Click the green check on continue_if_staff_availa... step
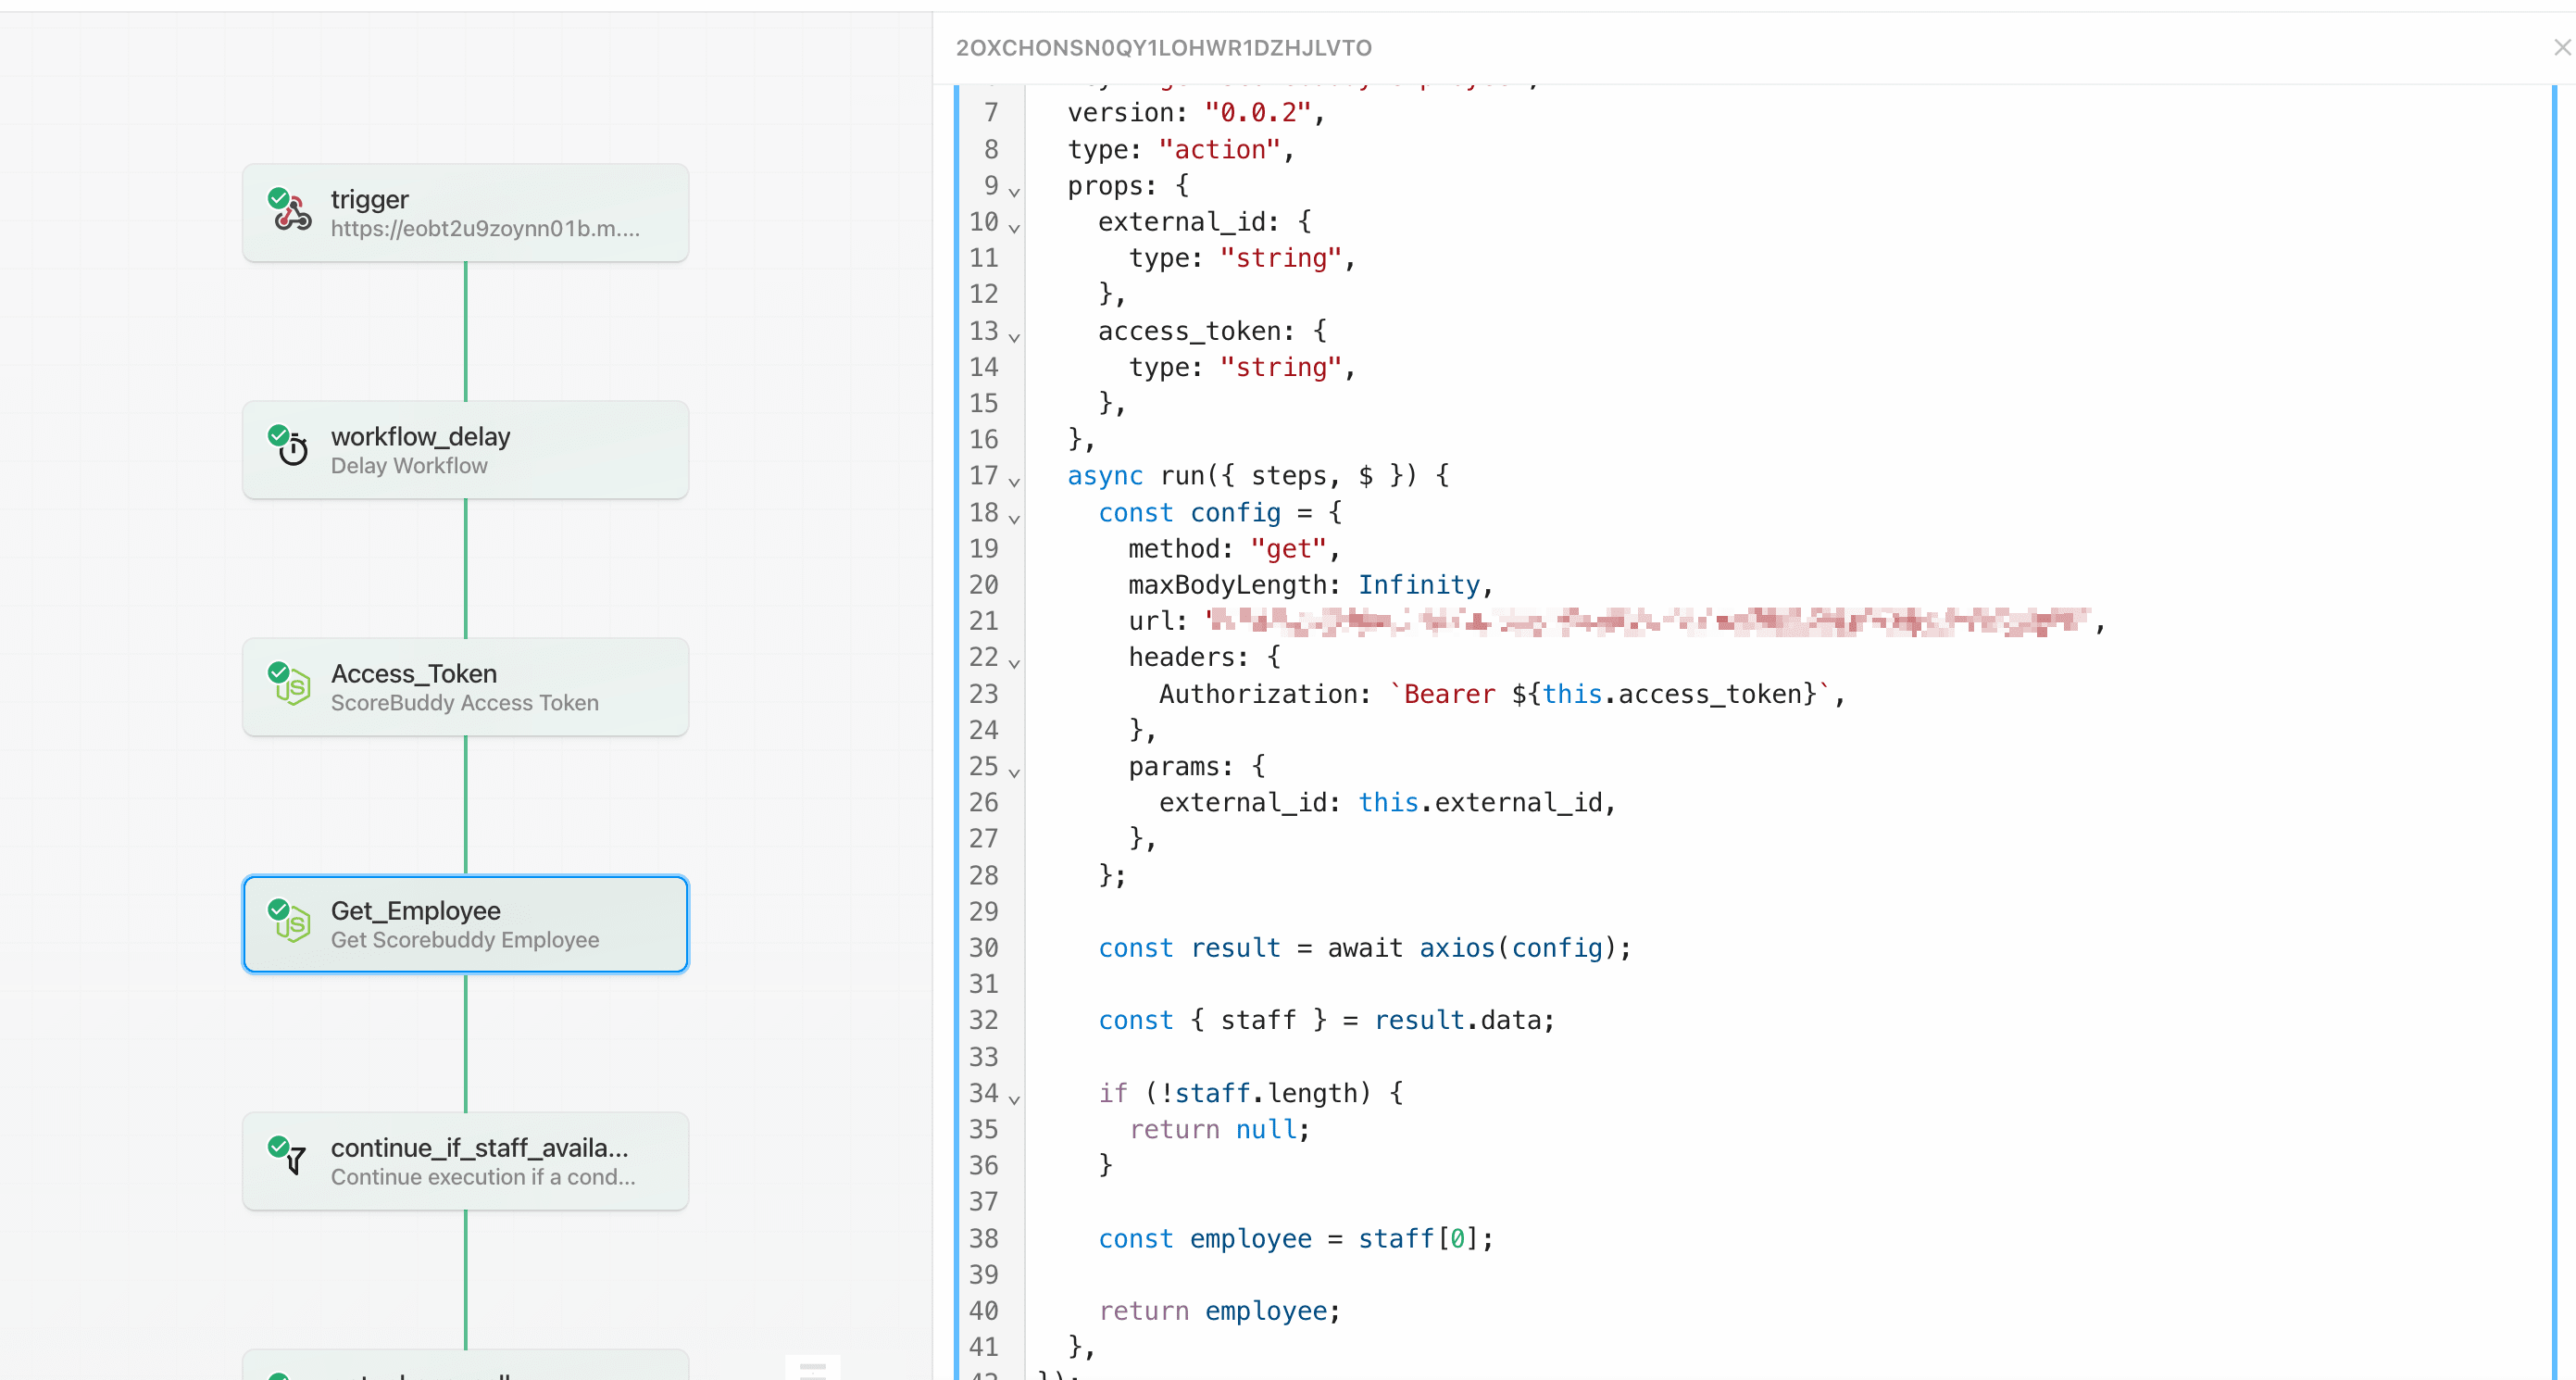This screenshot has width=2576, height=1380. click(279, 1145)
